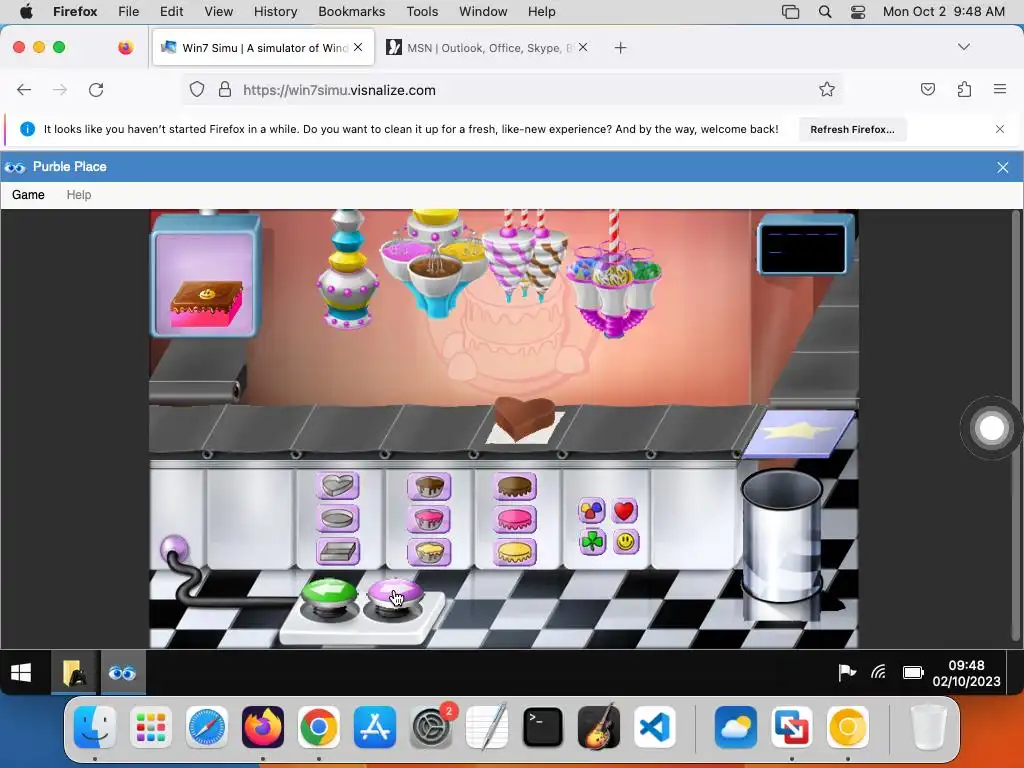
Task: Open Spotlight search in menu bar
Action: 825,11
